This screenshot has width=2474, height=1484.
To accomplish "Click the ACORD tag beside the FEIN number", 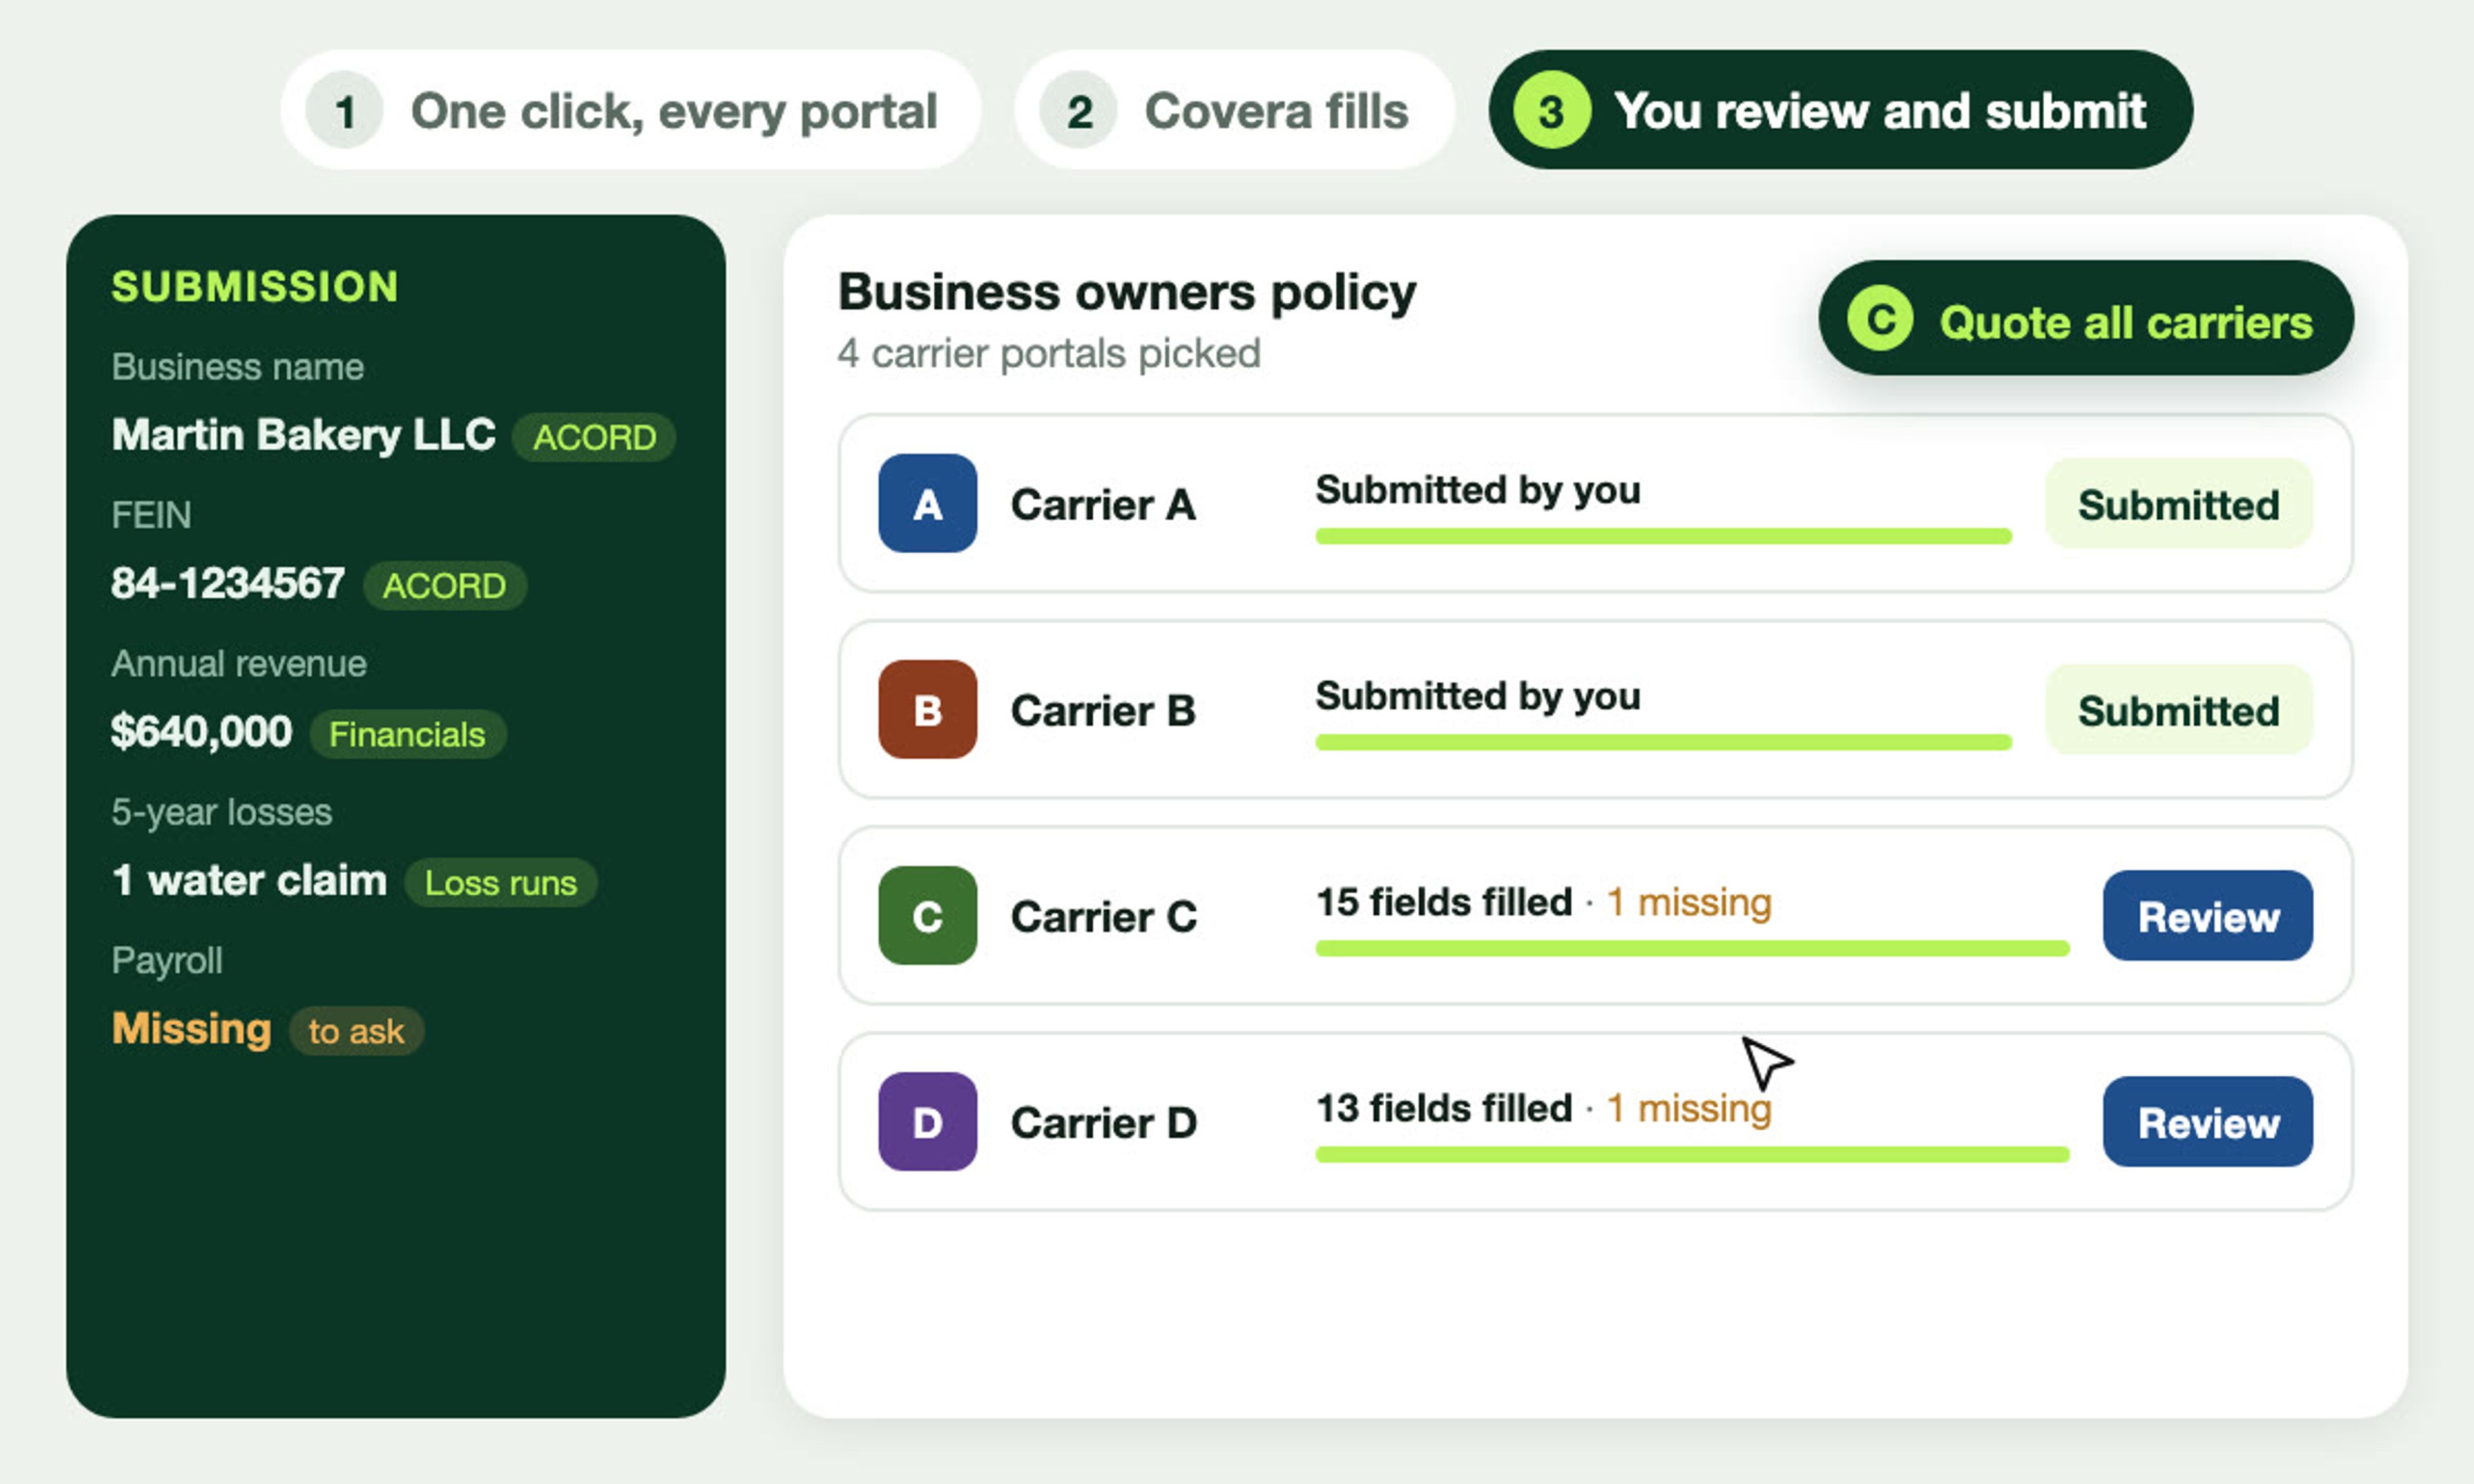I will tap(444, 585).
